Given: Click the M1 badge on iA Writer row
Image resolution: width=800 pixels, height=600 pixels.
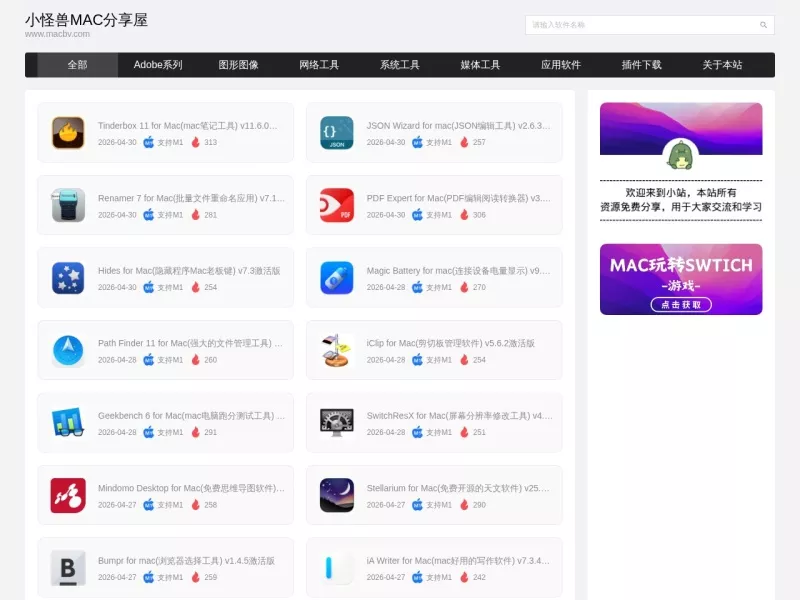Looking at the screenshot, I should click(417, 577).
